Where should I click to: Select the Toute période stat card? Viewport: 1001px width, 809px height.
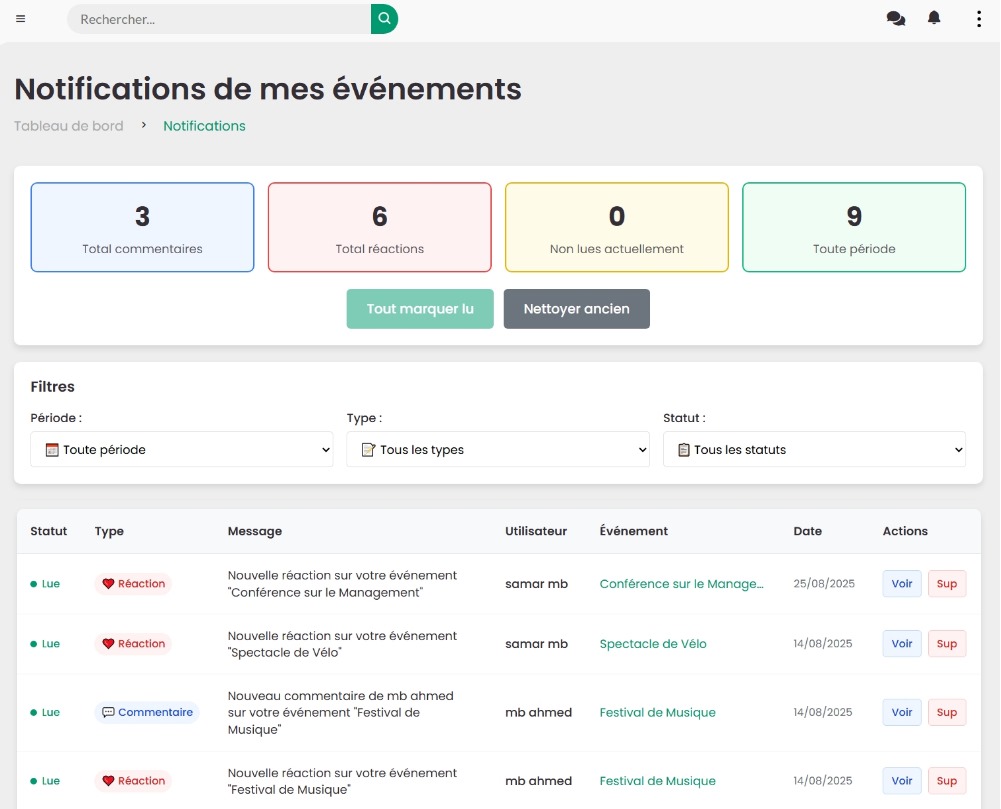(x=854, y=227)
